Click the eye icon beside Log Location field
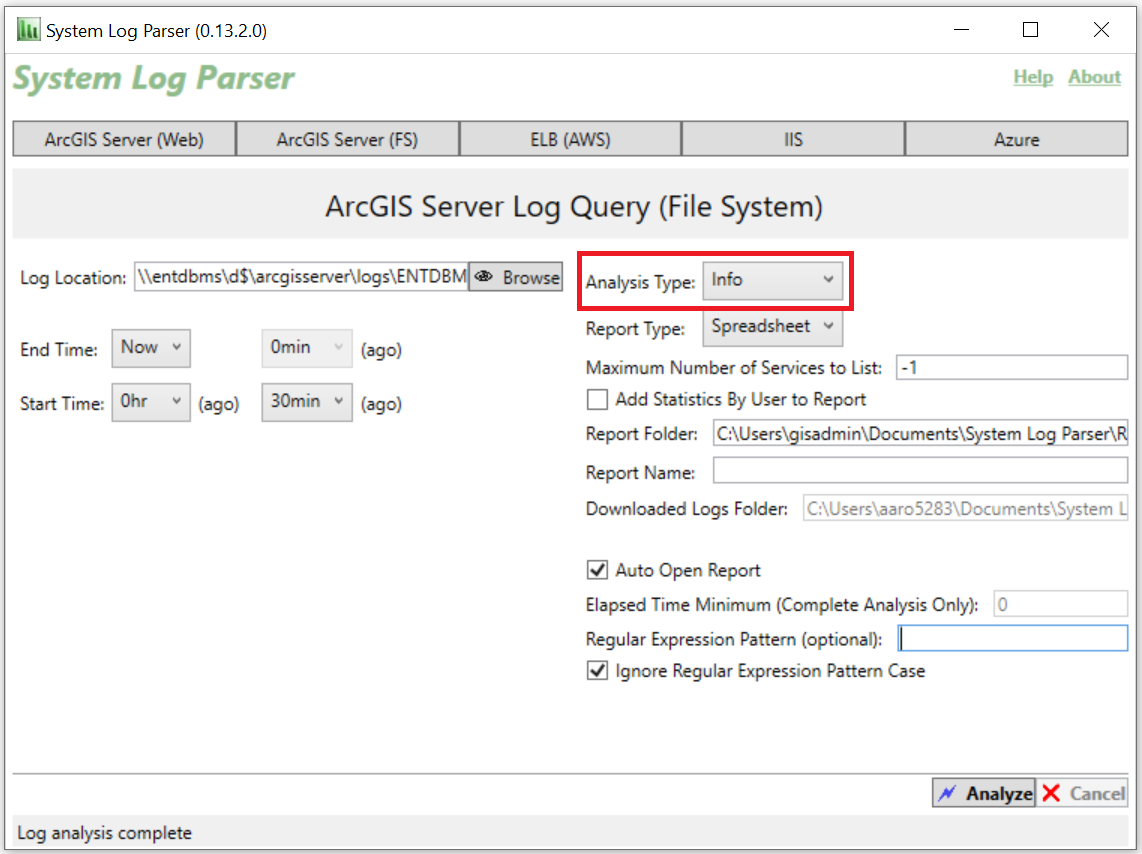Image resolution: width=1142 pixels, height=854 pixels. click(486, 277)
